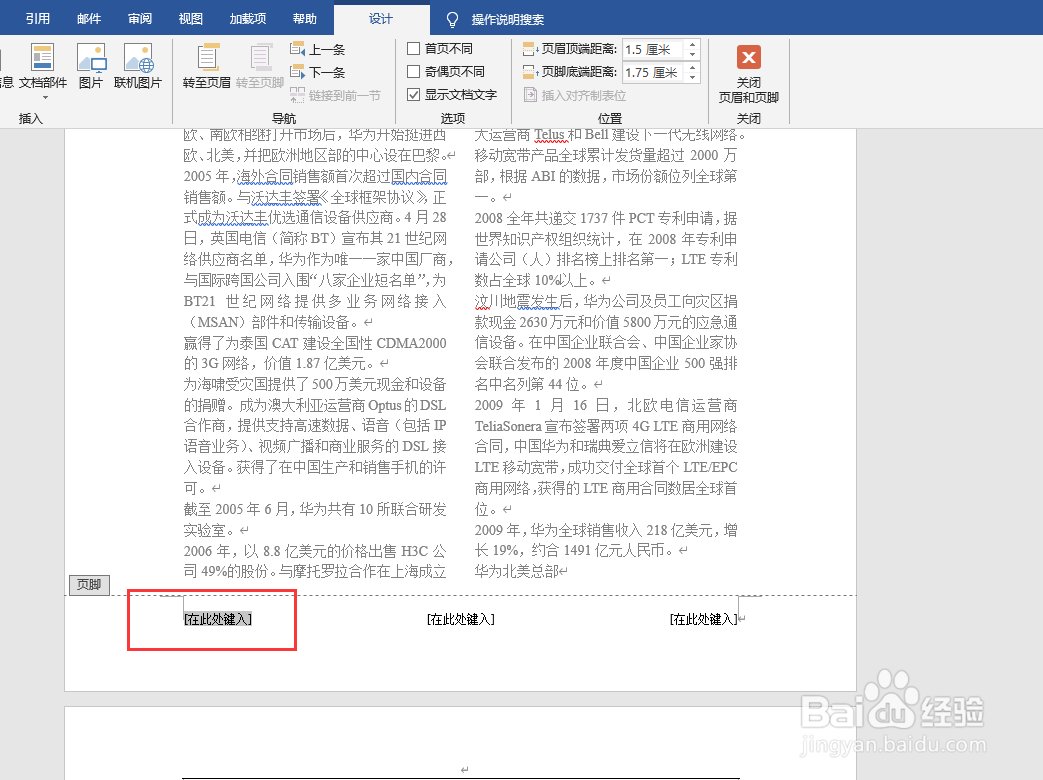
Task: Enable 首页不同 checkbox
Action: [413, 49]
